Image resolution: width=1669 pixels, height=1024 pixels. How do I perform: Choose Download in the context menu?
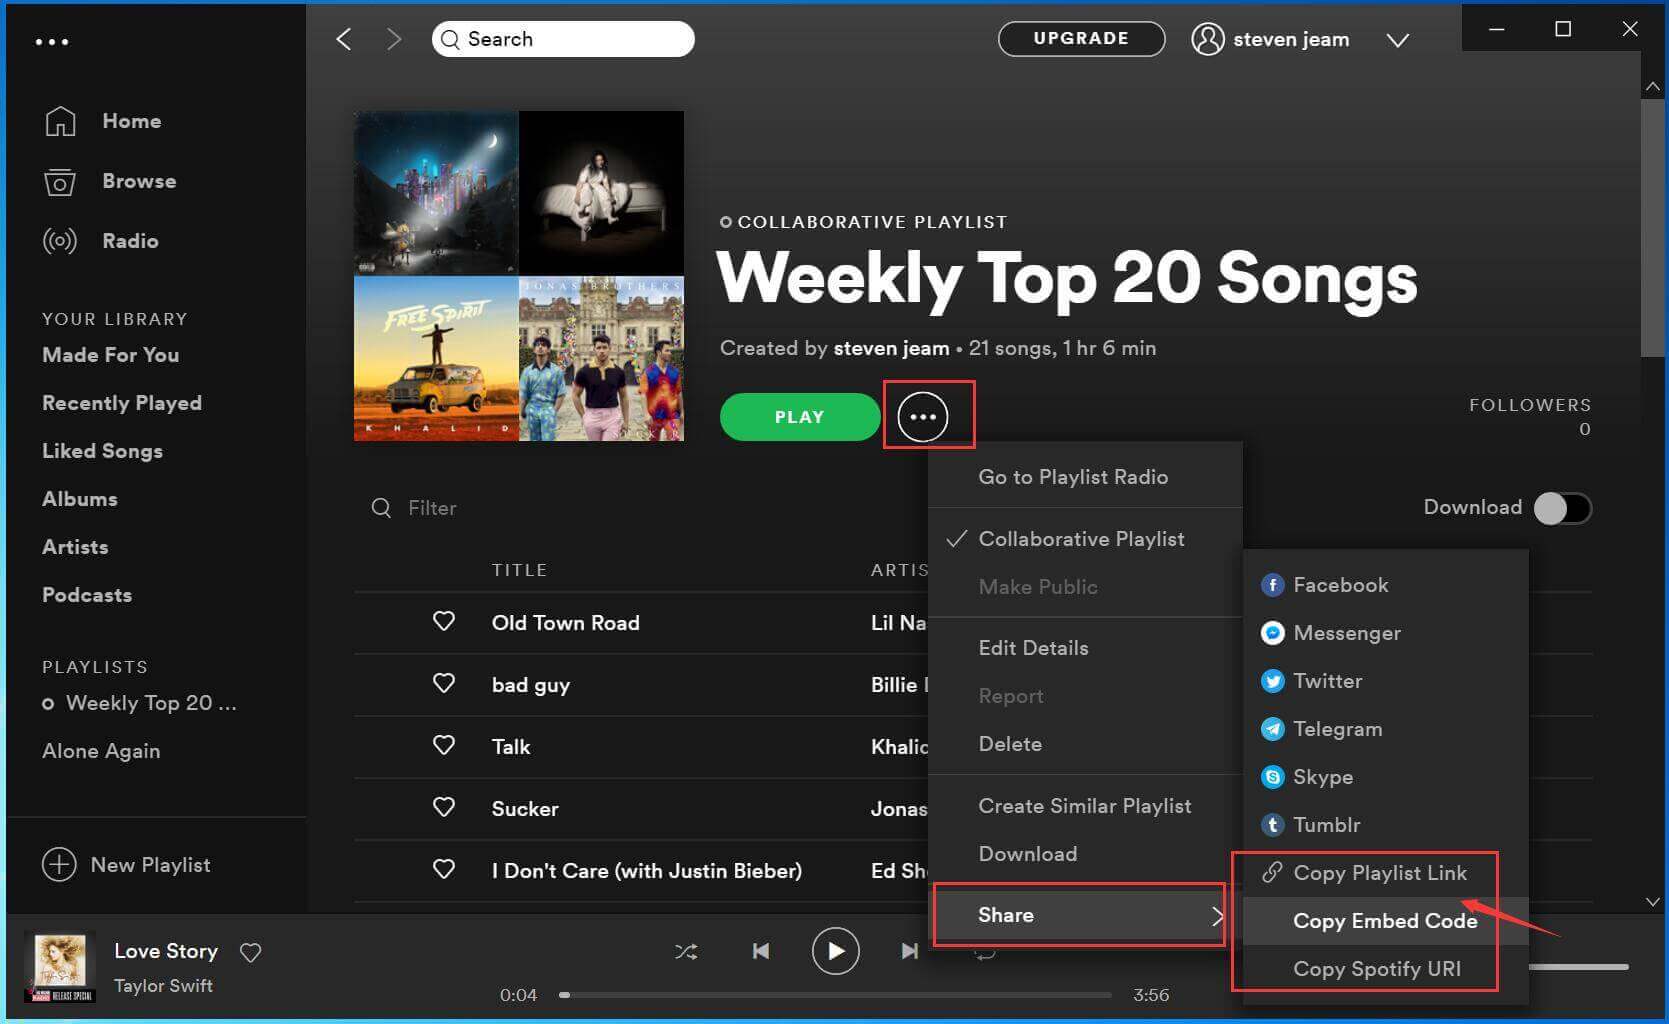pyautogui.click(x=1028, y=854)
